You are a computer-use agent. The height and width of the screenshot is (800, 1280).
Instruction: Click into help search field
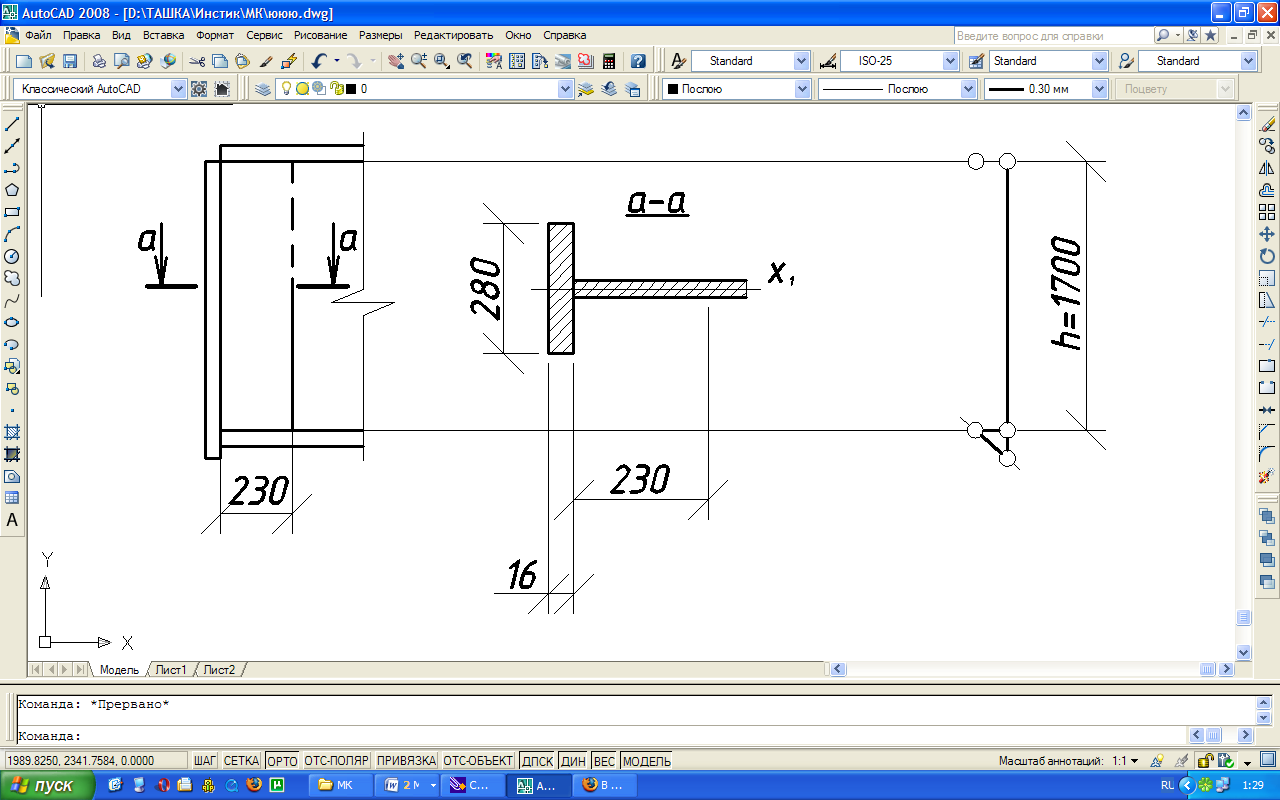1053,35
